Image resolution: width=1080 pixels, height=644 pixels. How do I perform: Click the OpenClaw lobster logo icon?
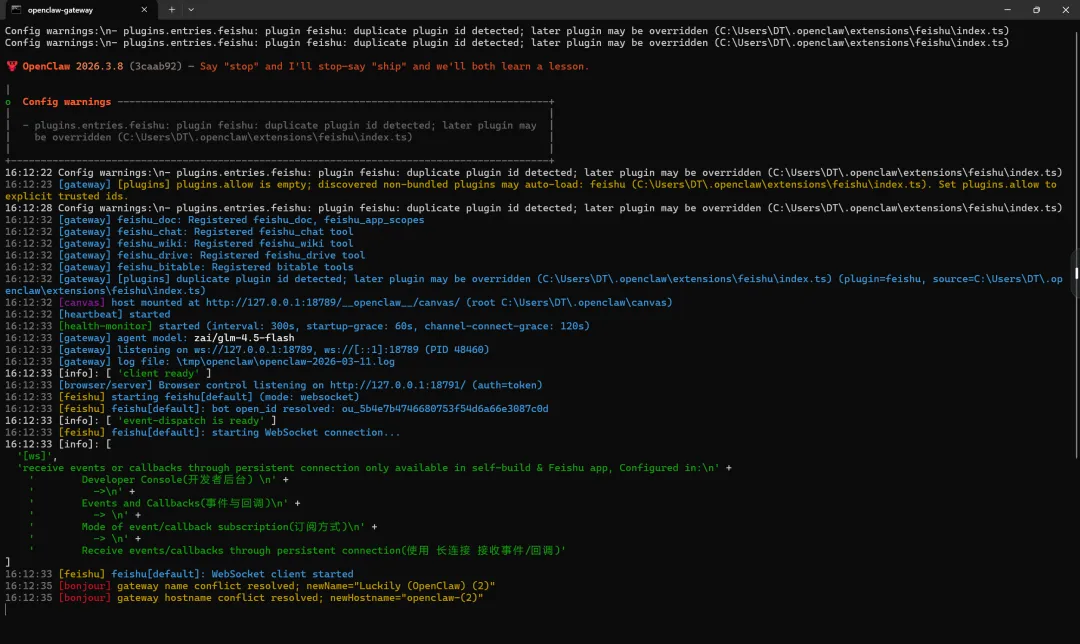[x=12, y=66]
